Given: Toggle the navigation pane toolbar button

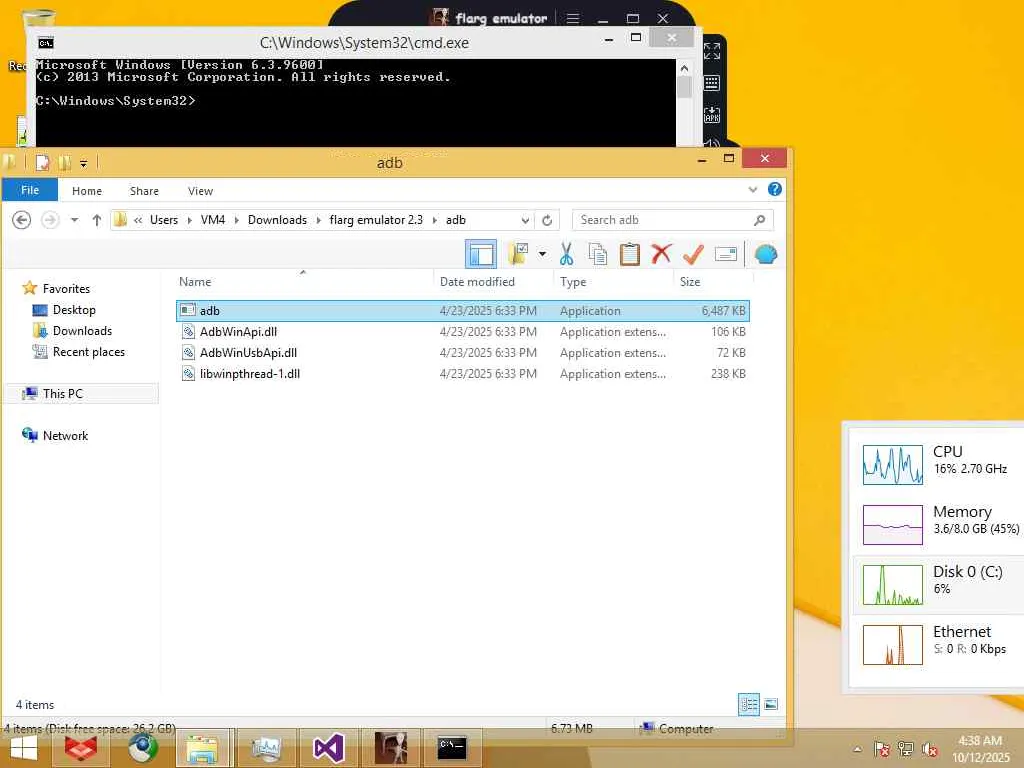Looking at the screenshot, I should 481,254.
